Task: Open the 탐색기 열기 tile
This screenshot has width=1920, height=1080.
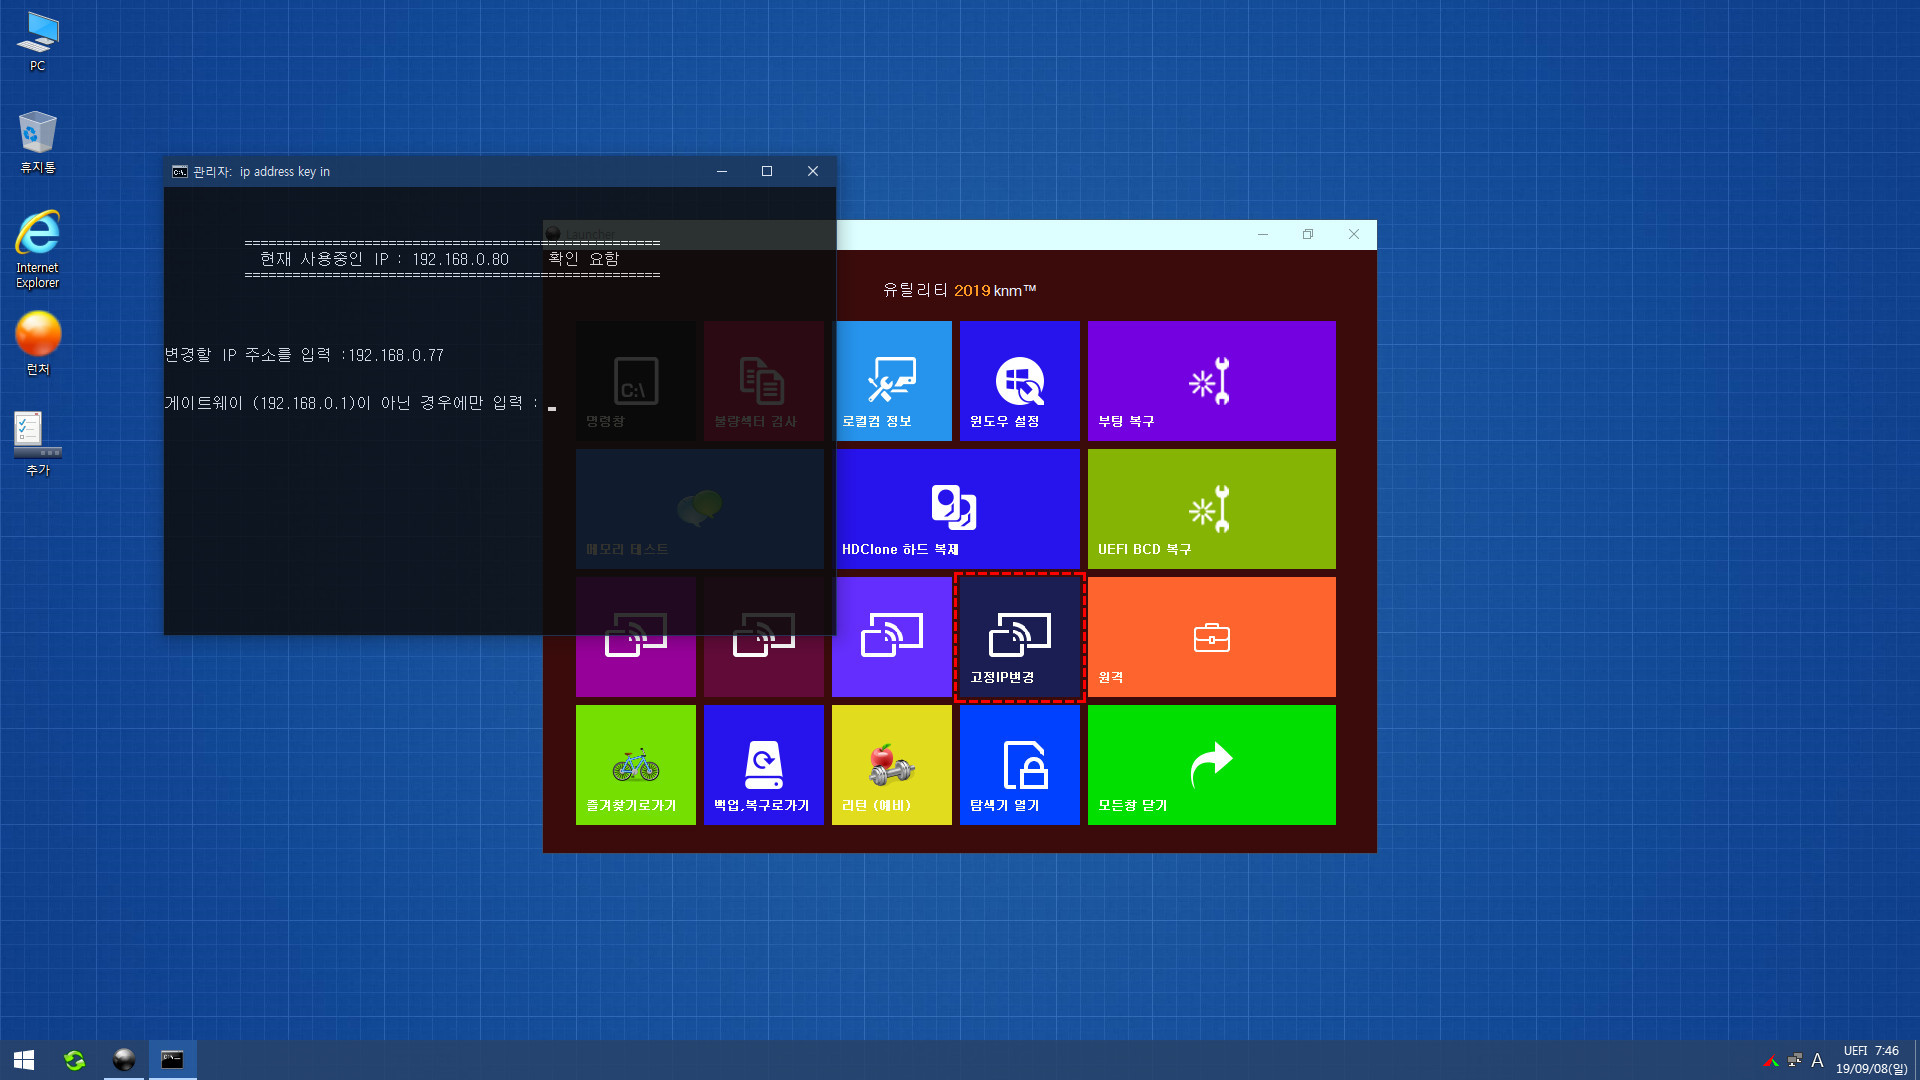Action: pos(1020,765)
